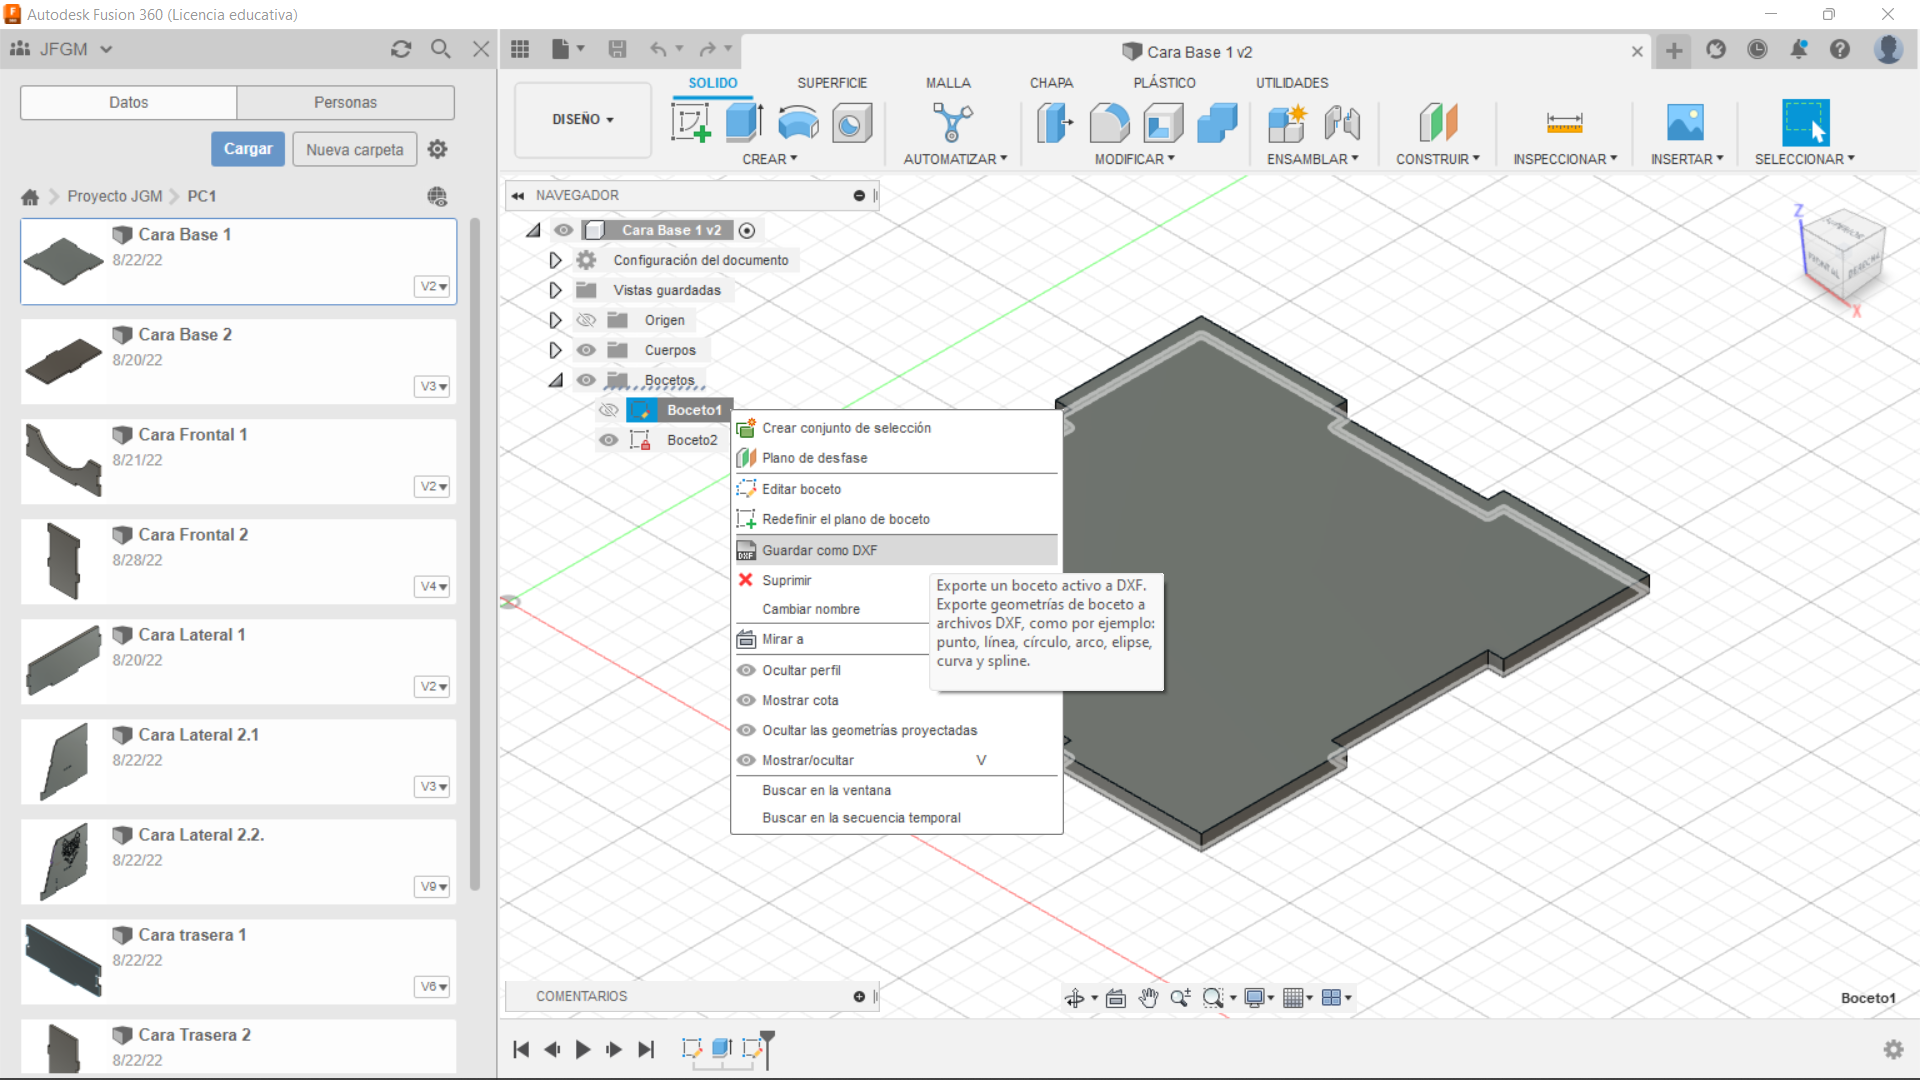Viewport: 1920px width, 1080px height.
Task: Choose Guardar como DXF from context menu
Action: tap(819, 550)
